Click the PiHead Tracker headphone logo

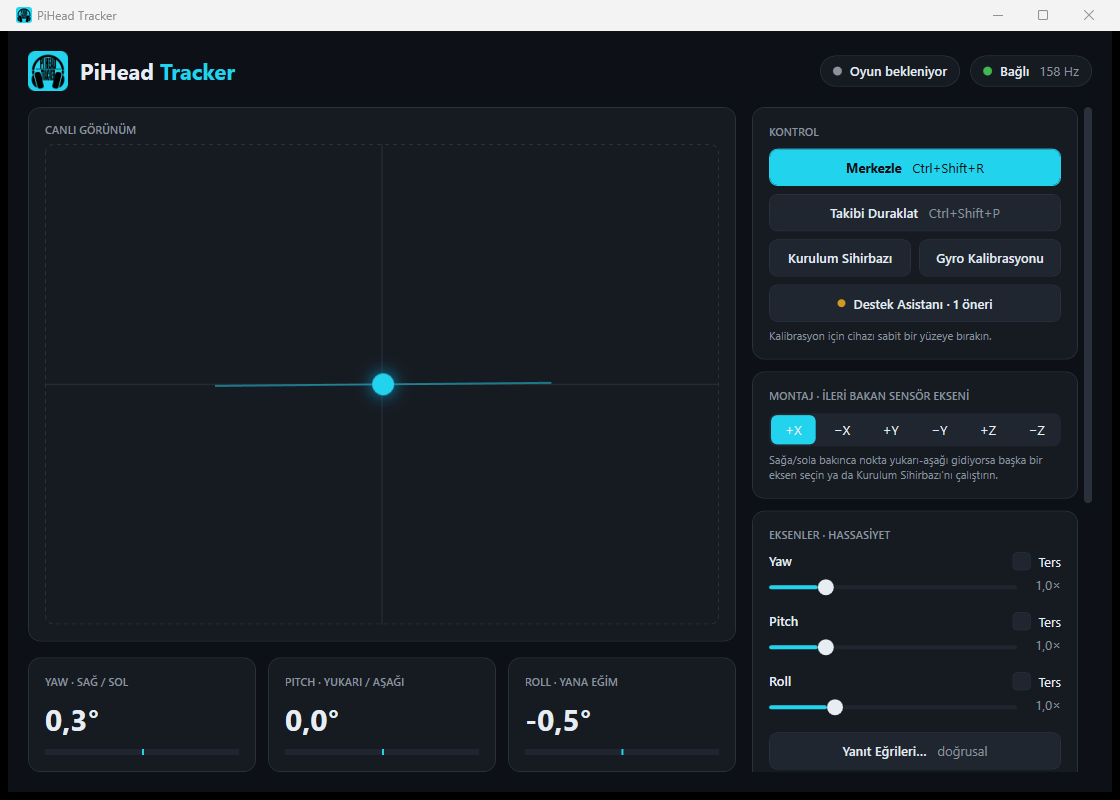click(48, 71)
